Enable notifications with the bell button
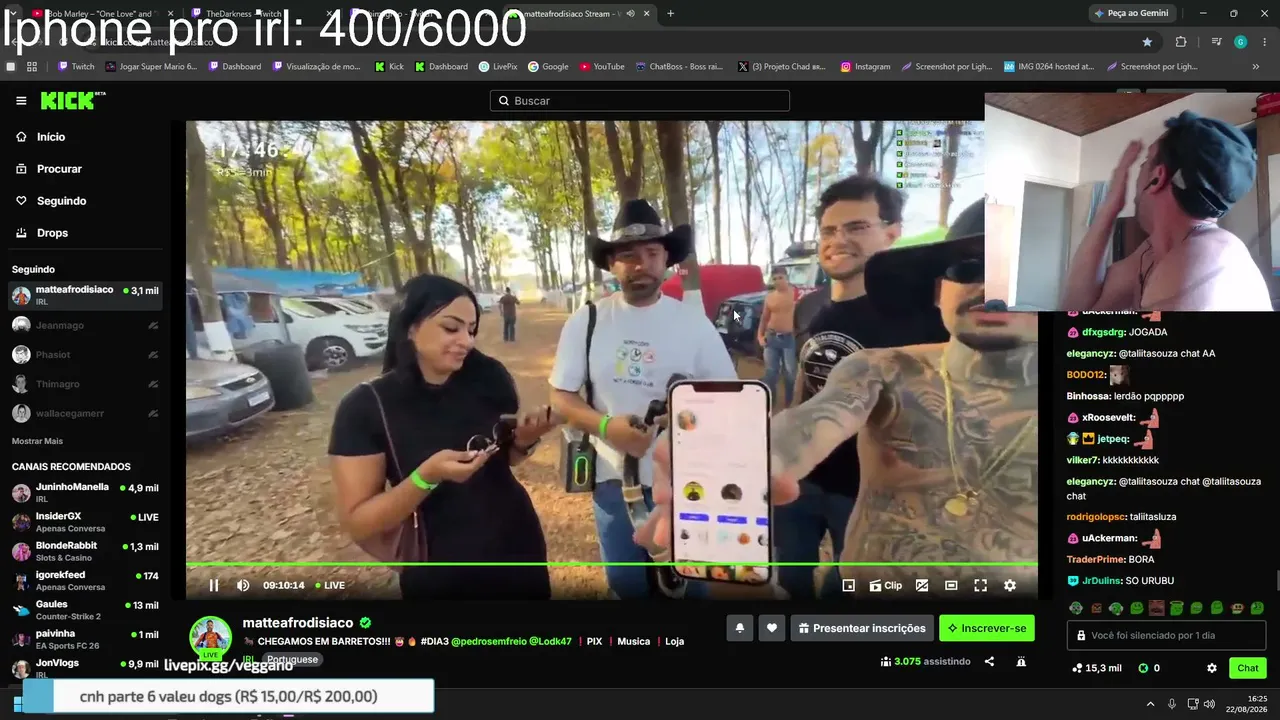This screenshot has height=720, width=1280. (x=740, y=628)
